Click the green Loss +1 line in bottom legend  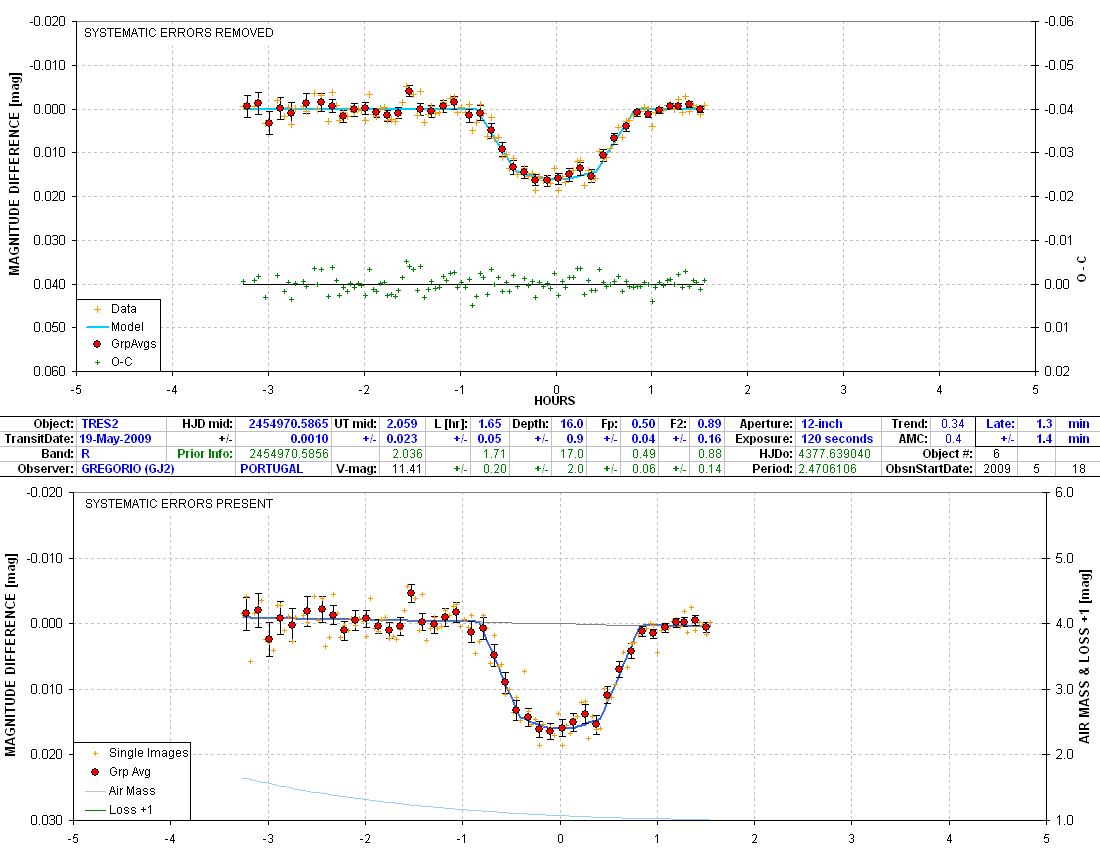[x=95, y=810]
